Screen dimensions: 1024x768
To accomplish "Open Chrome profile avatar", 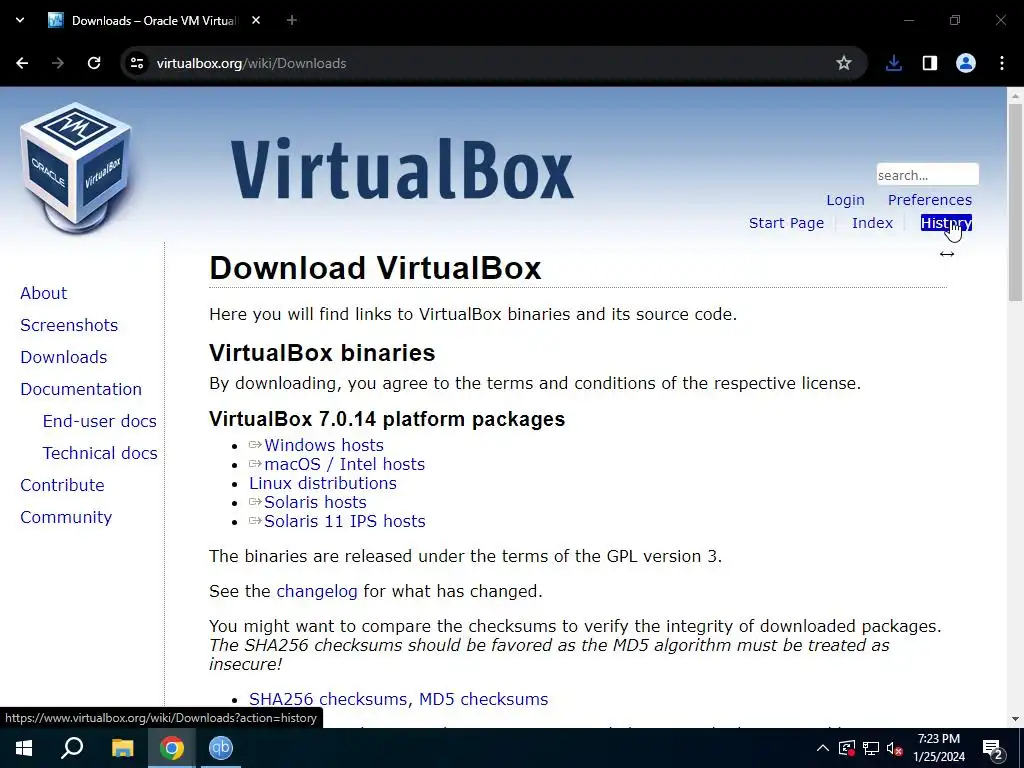I will 966,63.
